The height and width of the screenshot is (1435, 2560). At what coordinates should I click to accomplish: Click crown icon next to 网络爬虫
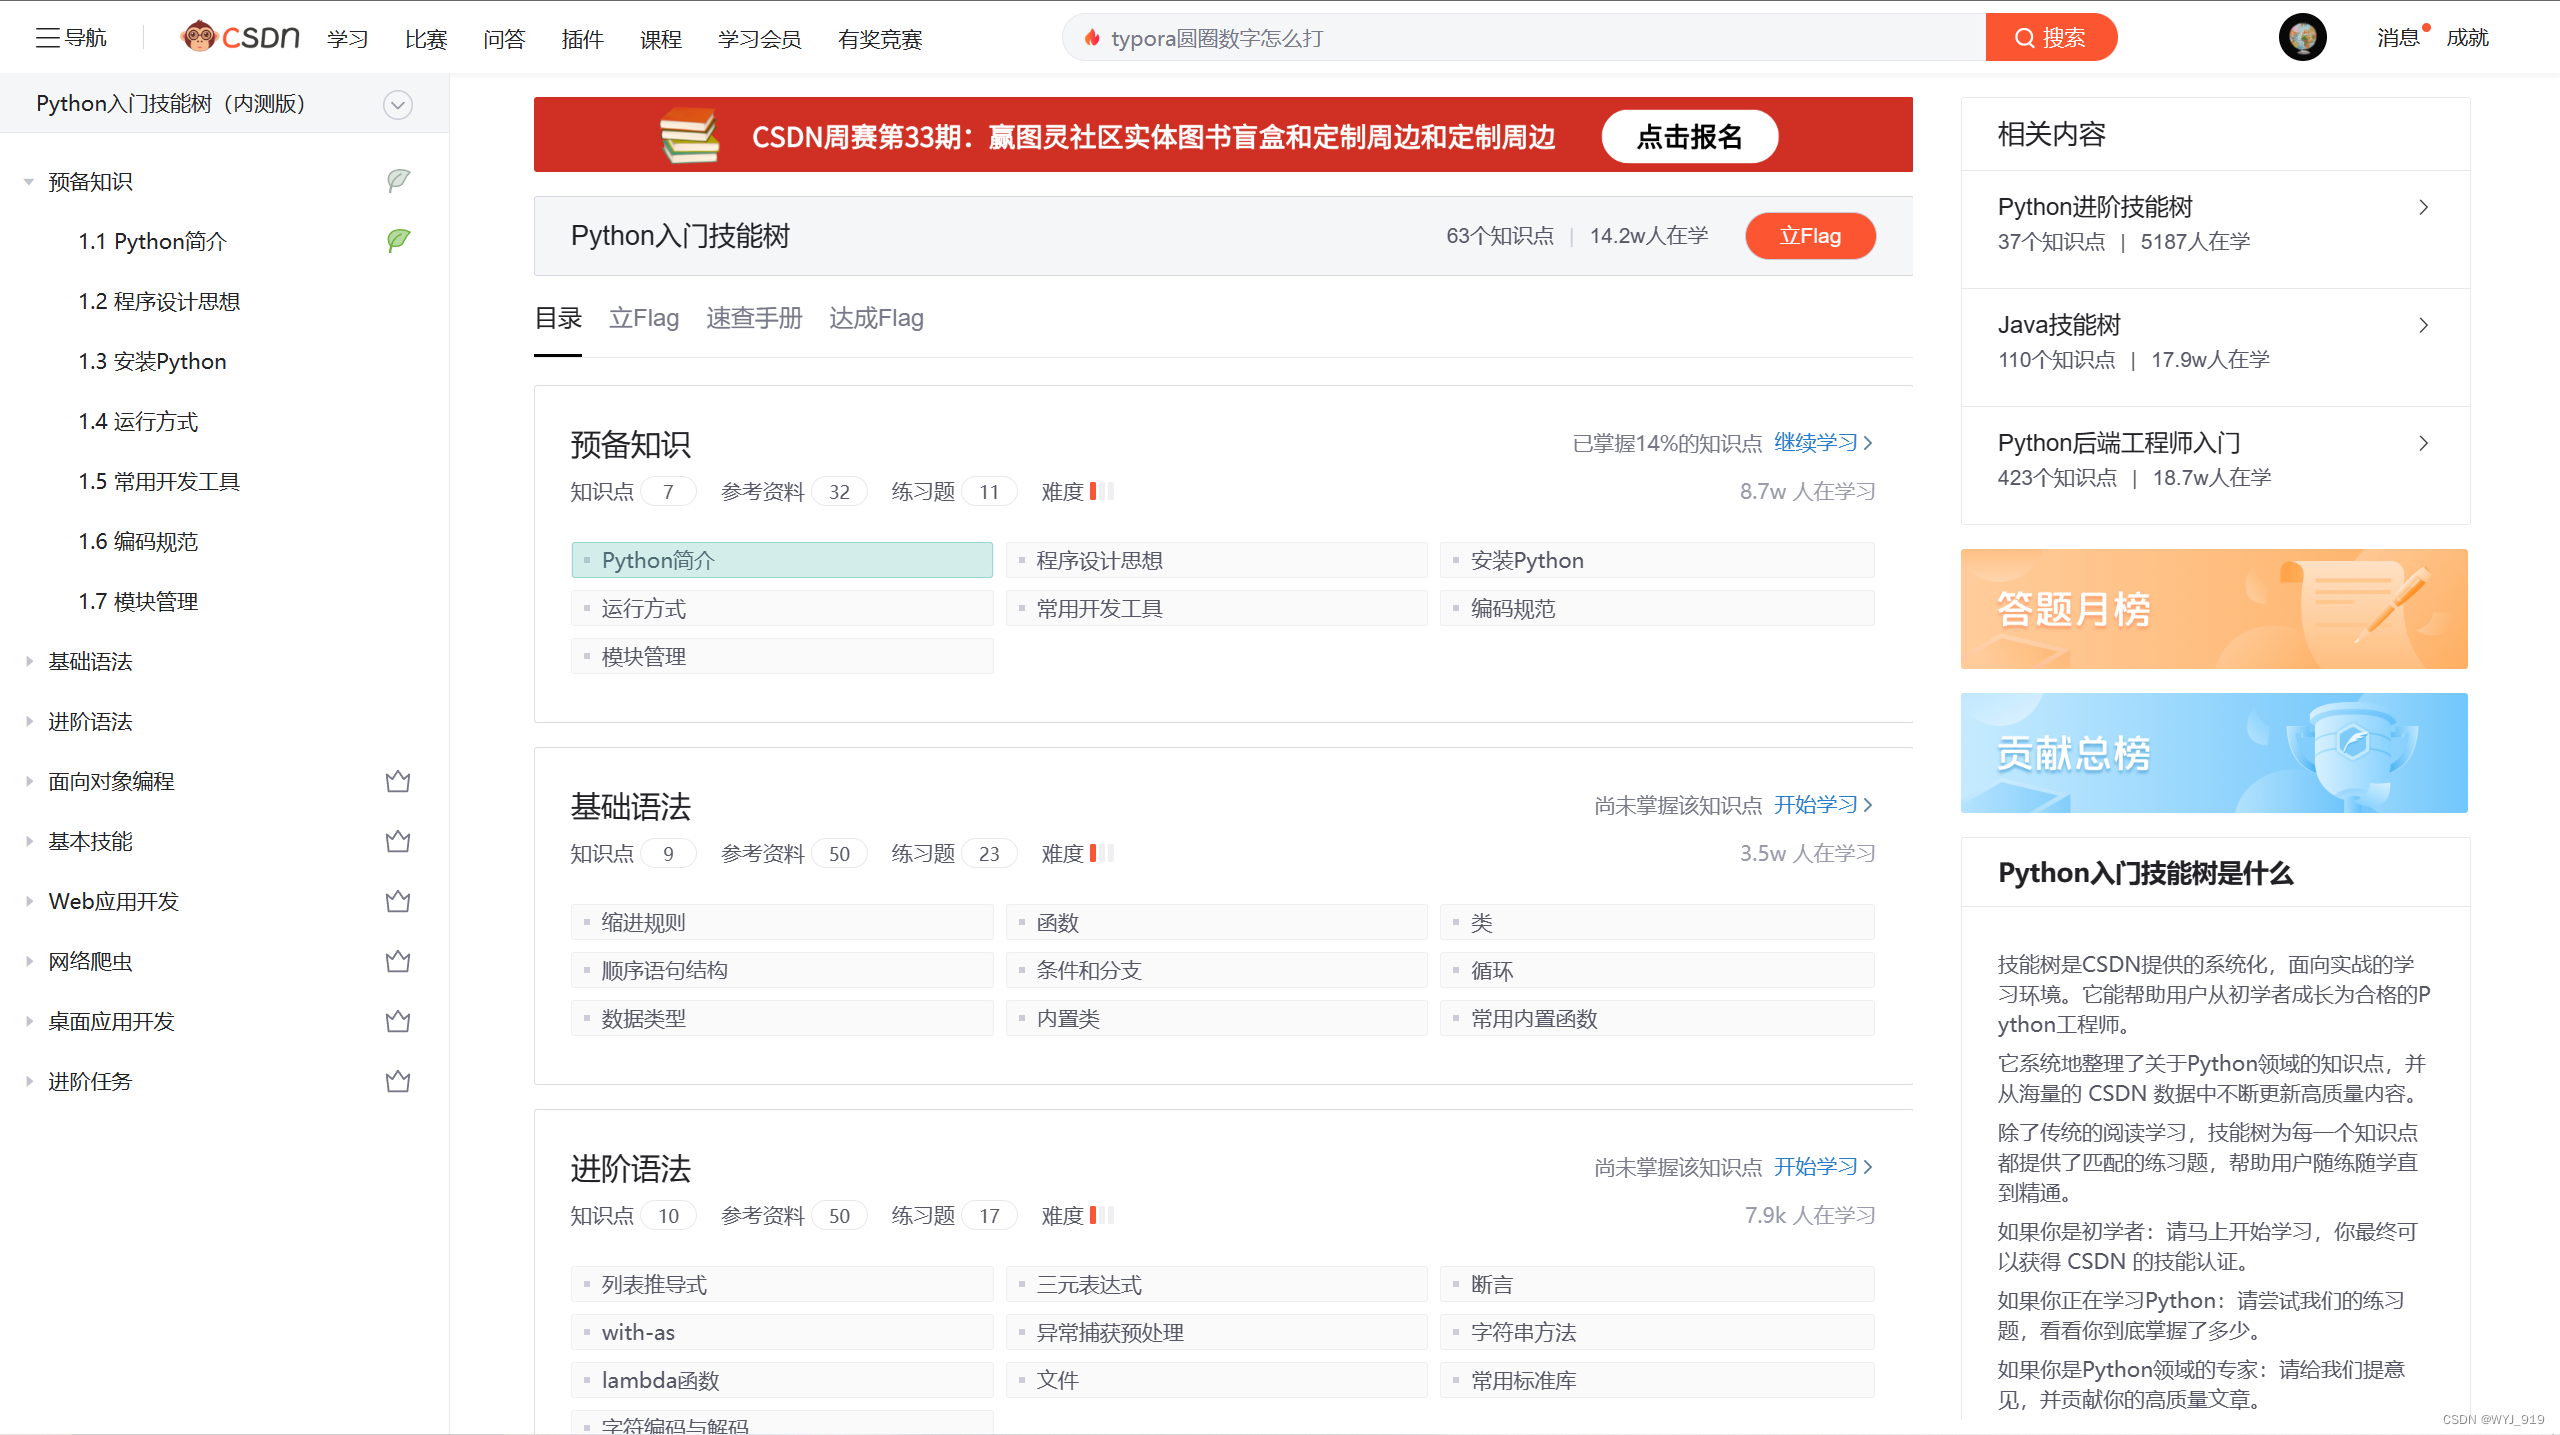(x=398, y=961)
